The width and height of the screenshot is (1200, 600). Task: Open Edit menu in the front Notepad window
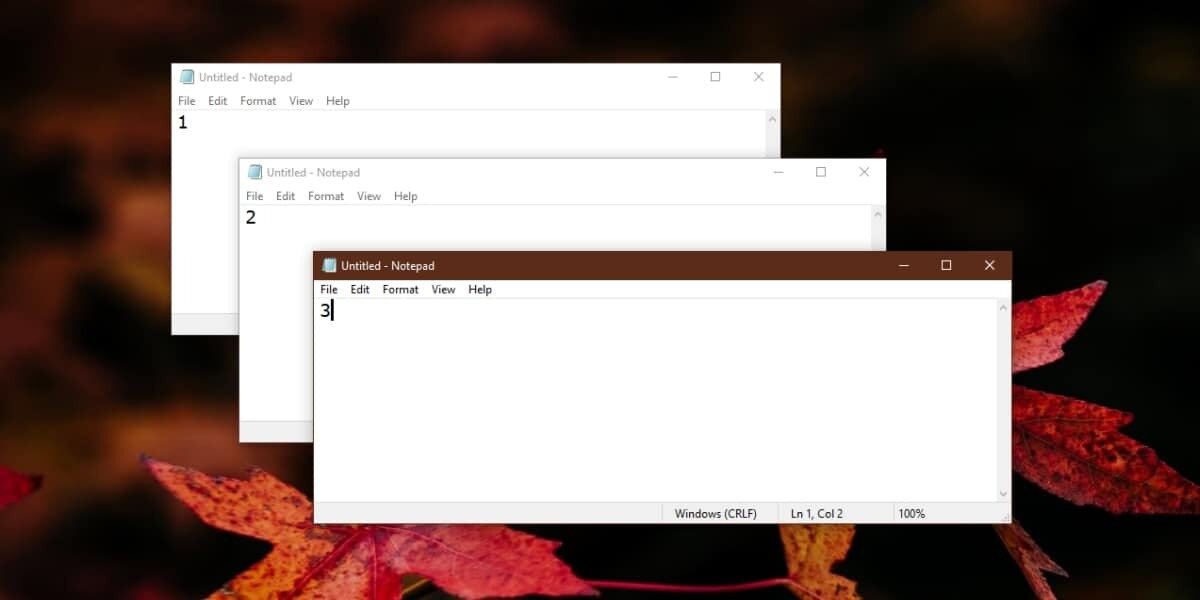(360, 290)
